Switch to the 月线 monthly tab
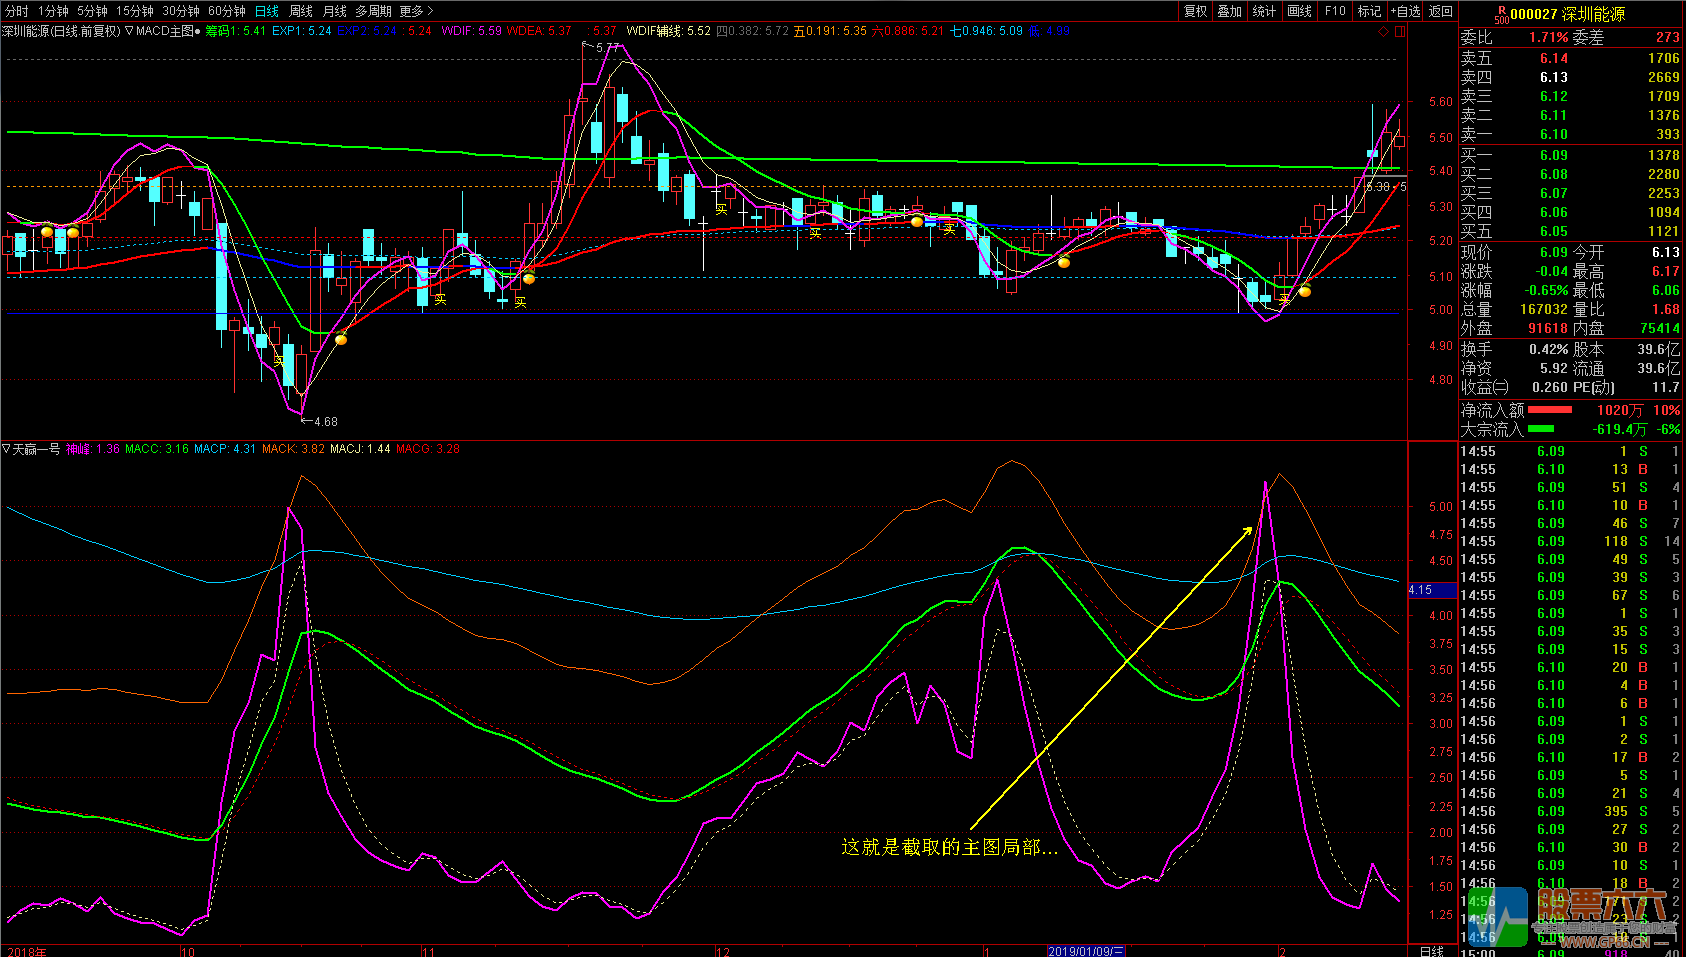The height and width of the screenshot is (957, 1686). (x=335, y=11)
